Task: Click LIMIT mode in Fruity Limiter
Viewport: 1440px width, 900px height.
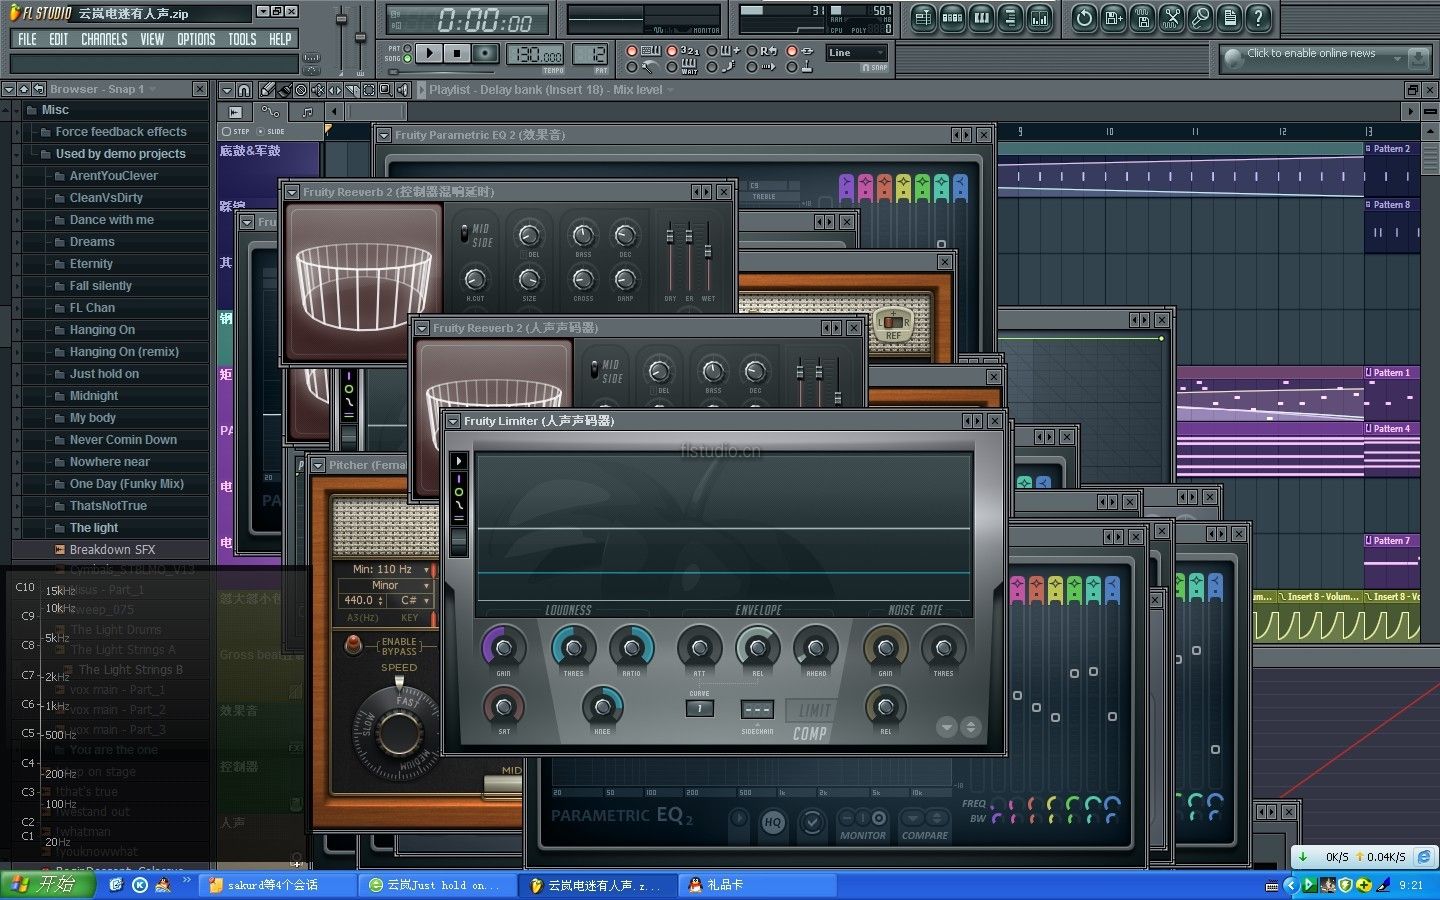Action: coord(815,711)
